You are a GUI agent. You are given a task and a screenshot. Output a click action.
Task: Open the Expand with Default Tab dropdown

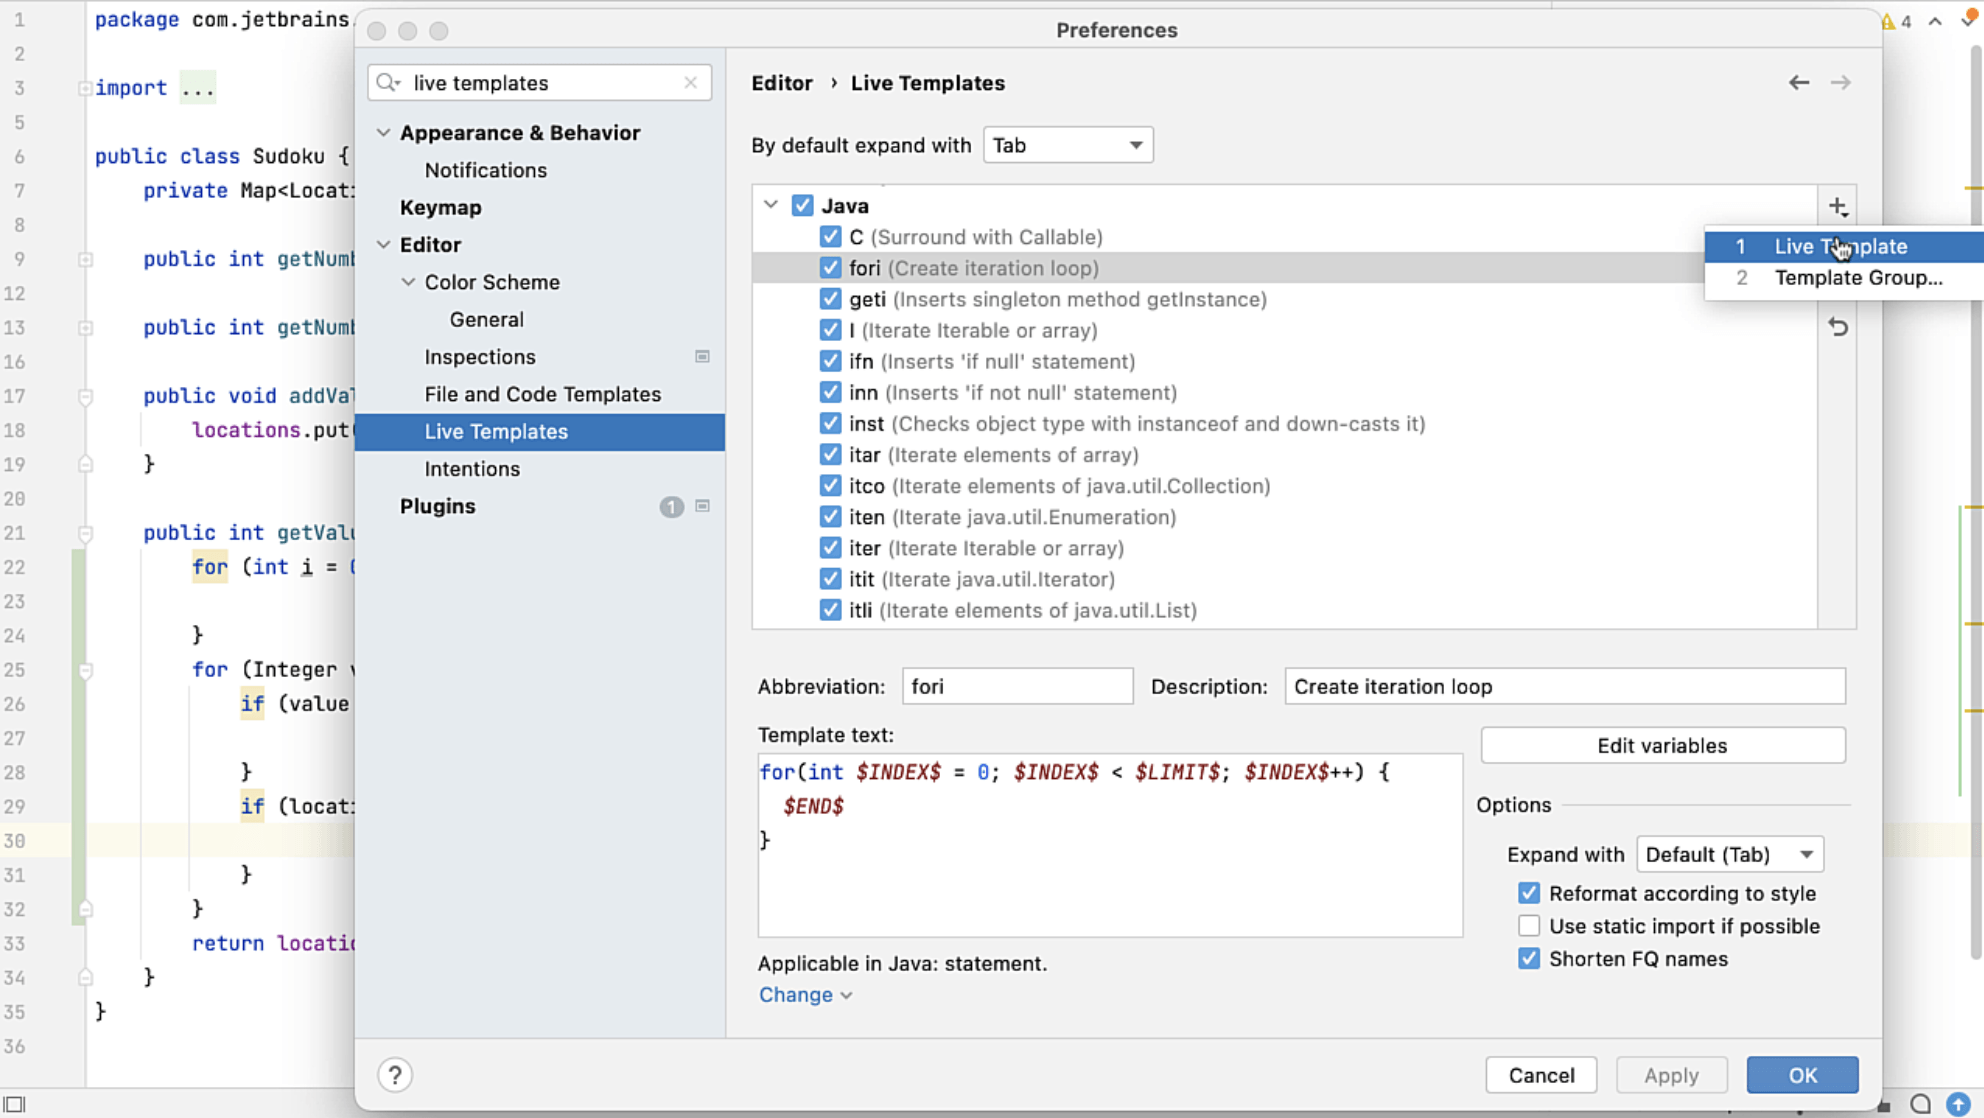click(x=1729, y=854)
